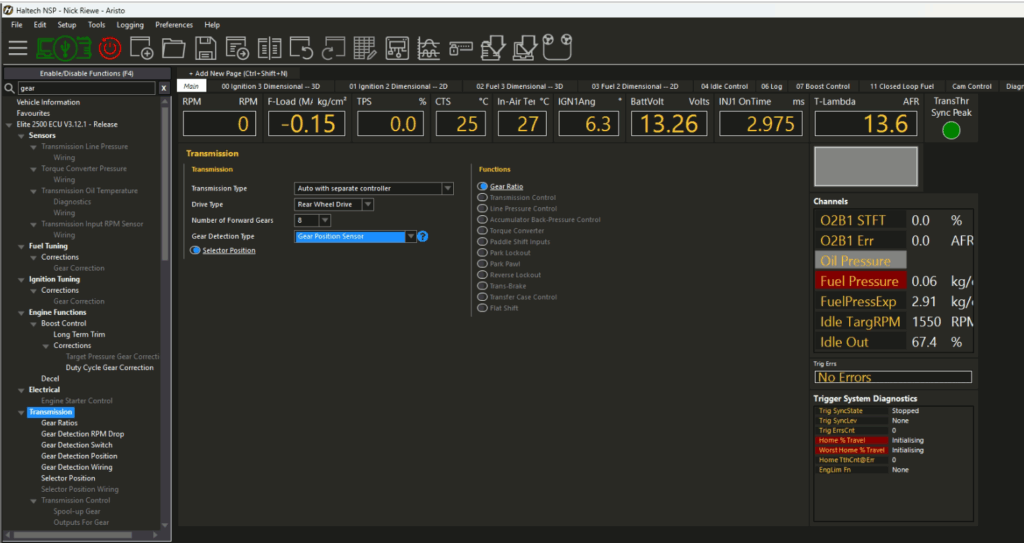
Task: Click the download-to-ECU arrow icon
Action: [x=493, y=48]
